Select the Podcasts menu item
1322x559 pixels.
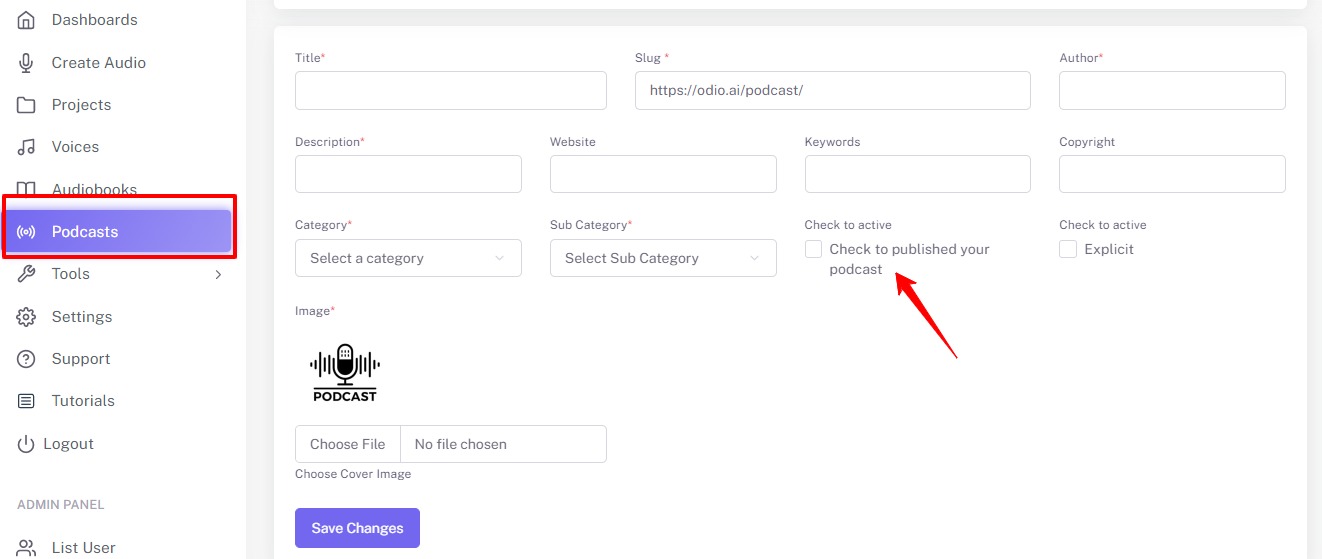pyautogui.click(x=120, y=232)
